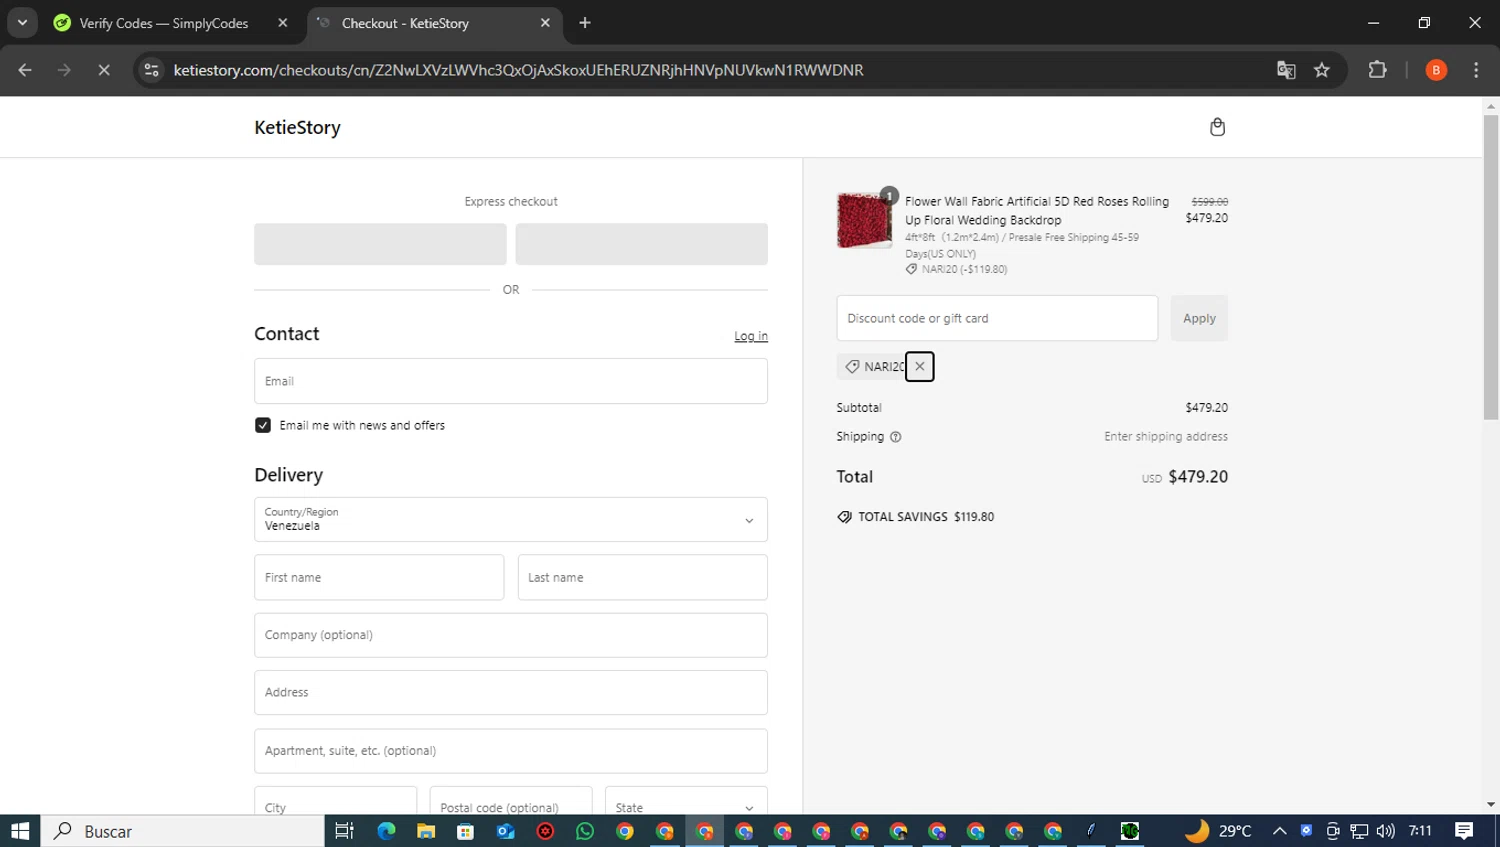Click the Total $479.20 amount
Screen dimensions: 1500x847
click(1198, 477)
